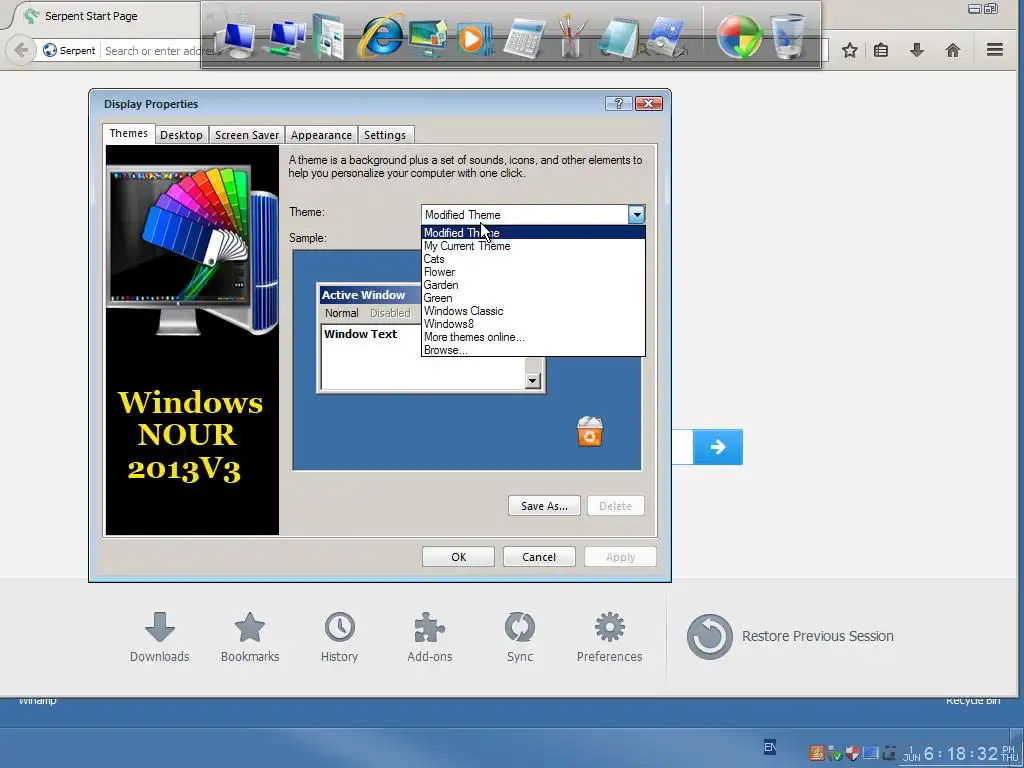The width and height of the screenshot is (1024, 768).
Task: Open the browser hamburger menu
Action: pos(995,50)
